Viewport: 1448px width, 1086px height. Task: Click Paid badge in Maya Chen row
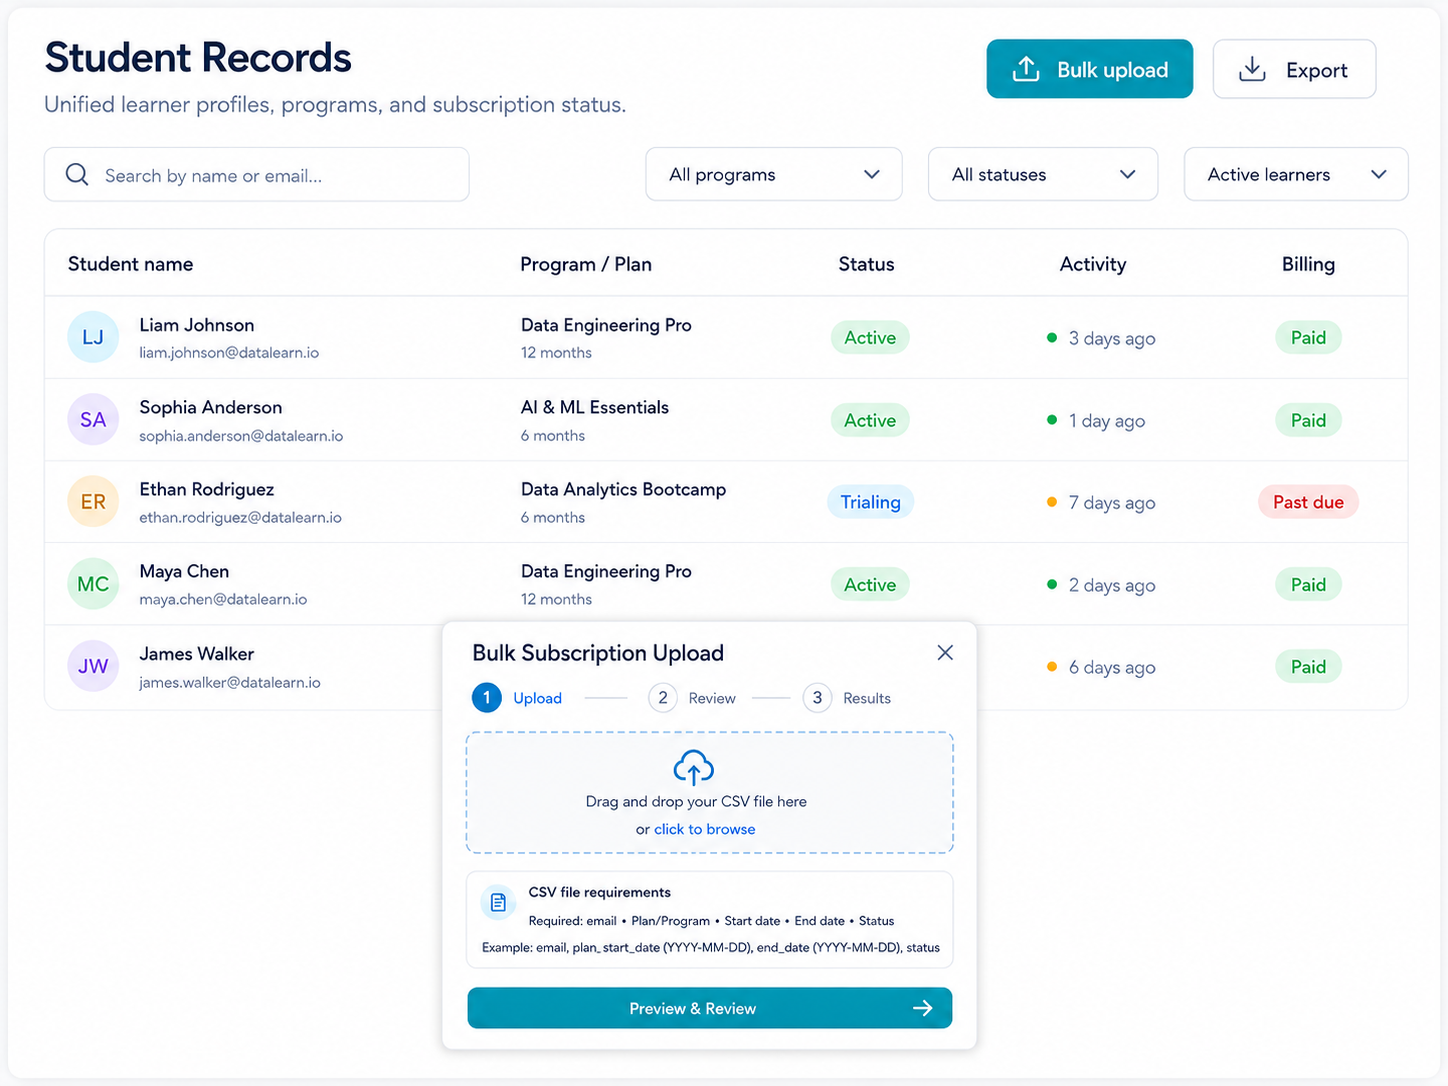pos(1308,584)
